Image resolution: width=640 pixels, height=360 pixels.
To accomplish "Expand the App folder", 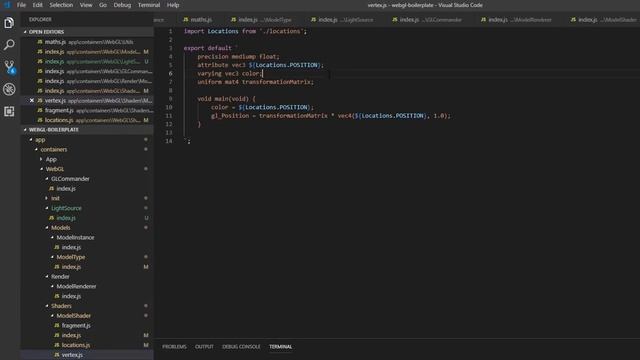I will (41, 159).
